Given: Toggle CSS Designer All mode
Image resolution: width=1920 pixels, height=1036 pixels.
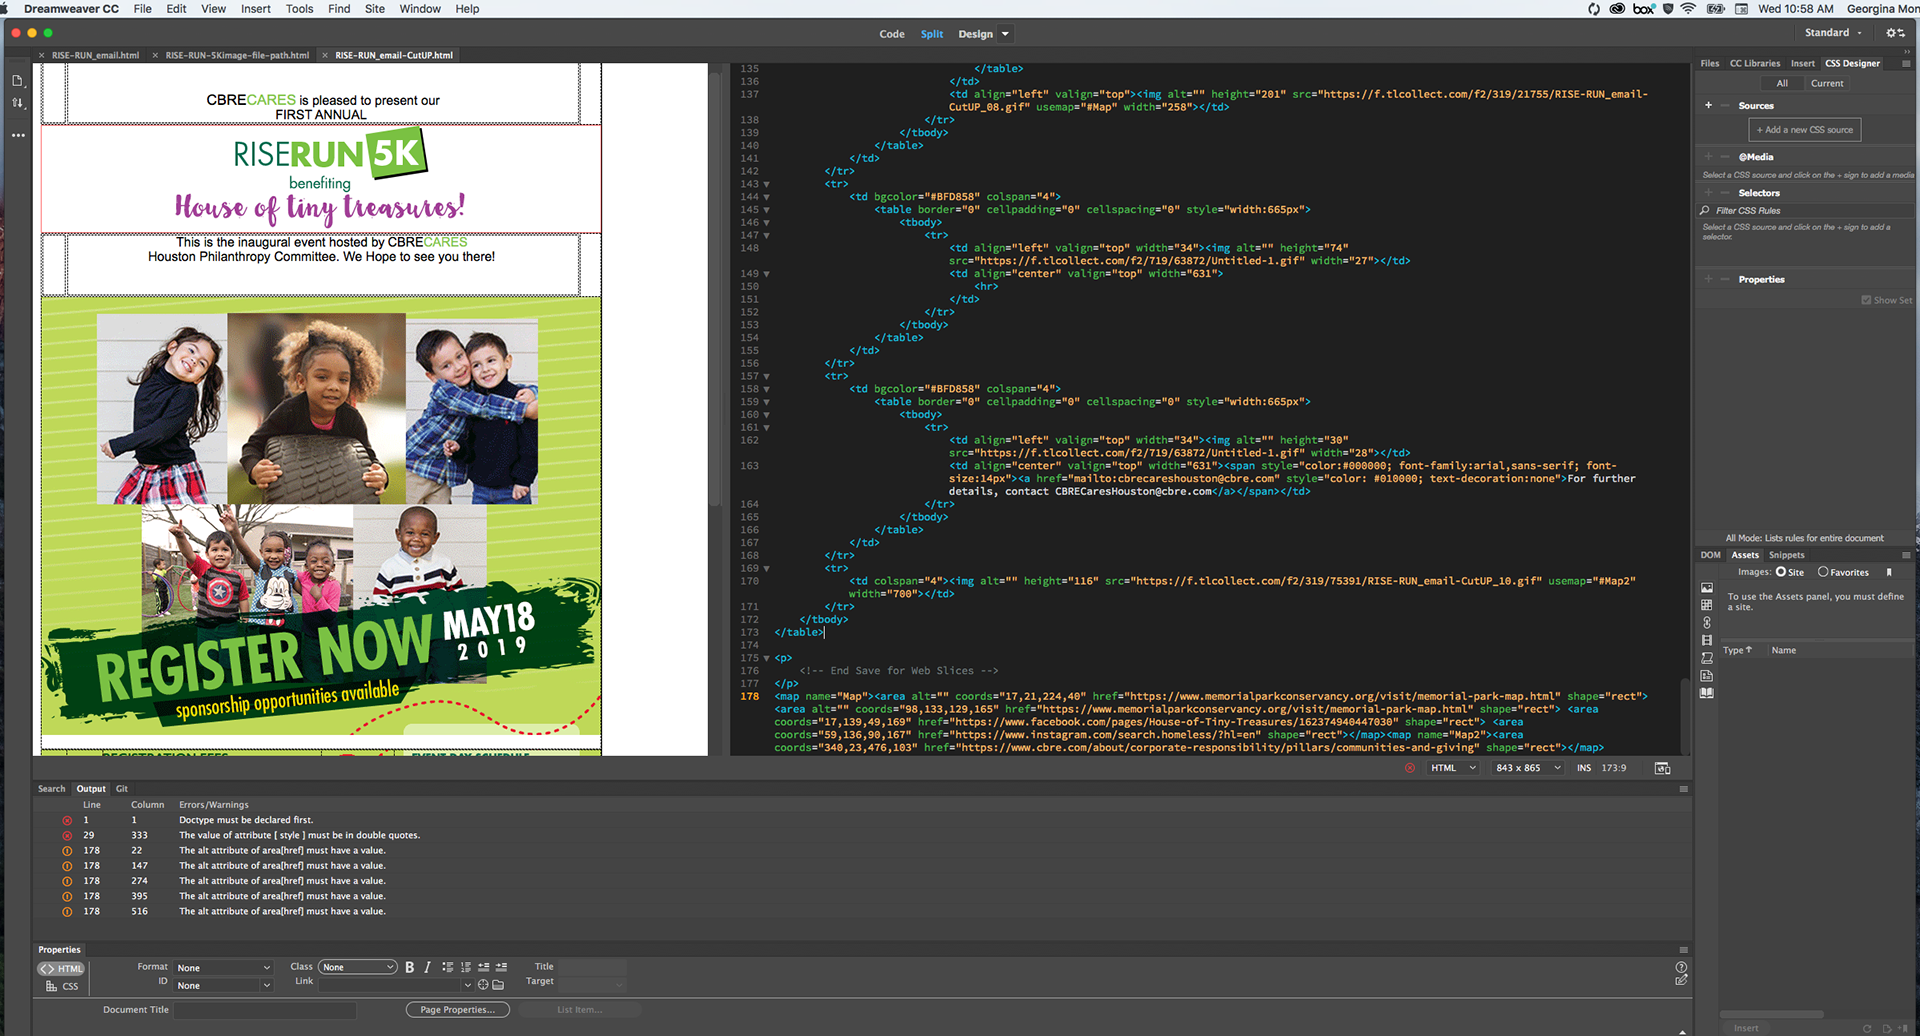Looking at the screenshot, I should point(1781,83).
